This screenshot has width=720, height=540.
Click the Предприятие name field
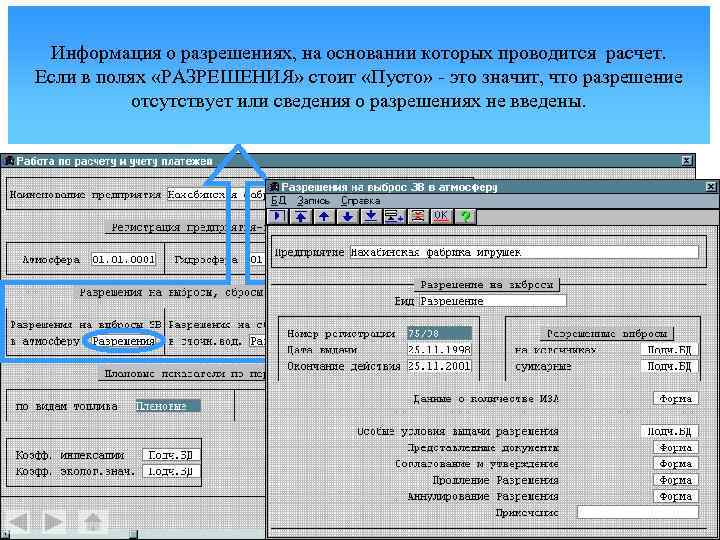pos(524,252)
